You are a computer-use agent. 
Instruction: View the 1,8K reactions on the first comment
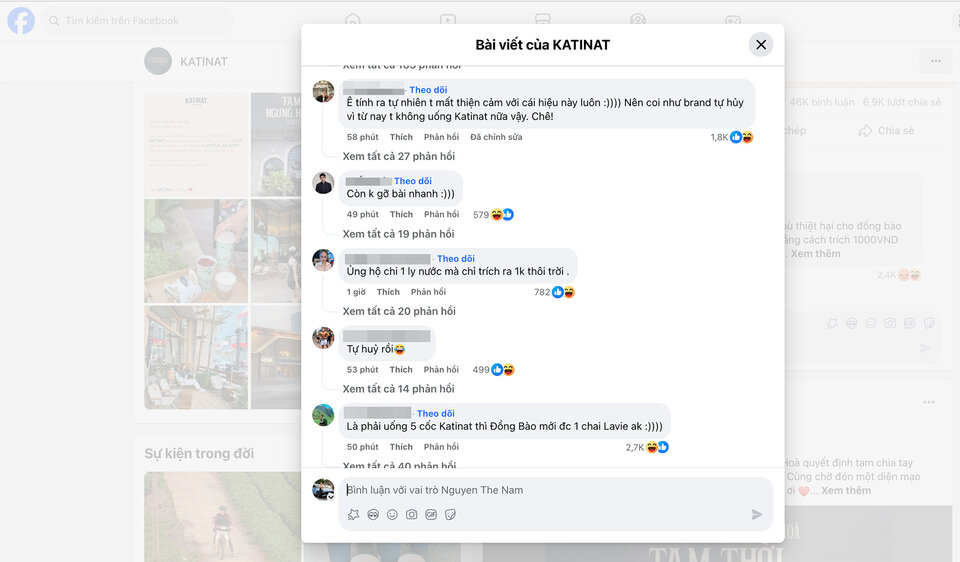732,137
